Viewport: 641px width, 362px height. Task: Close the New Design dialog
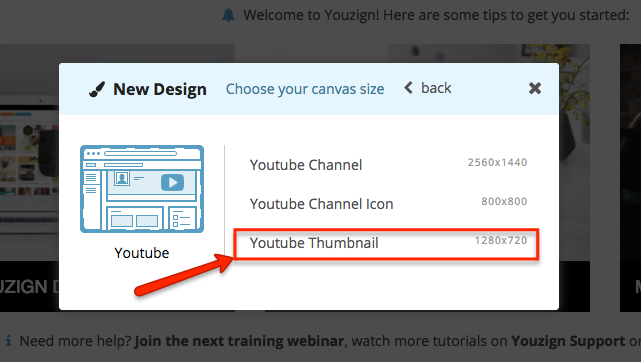(x=535, y=88)
